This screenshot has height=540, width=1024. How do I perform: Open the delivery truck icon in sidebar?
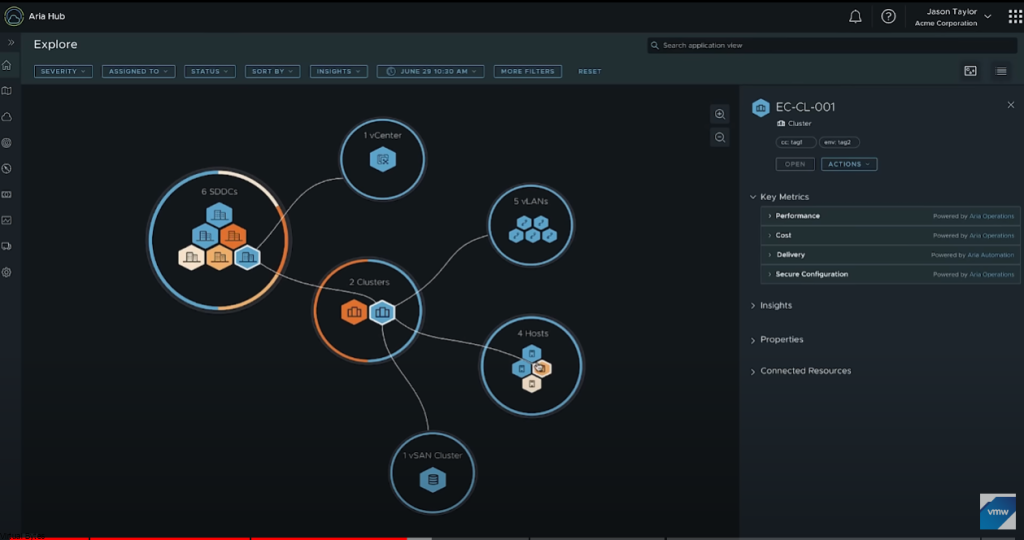(7, 246)
